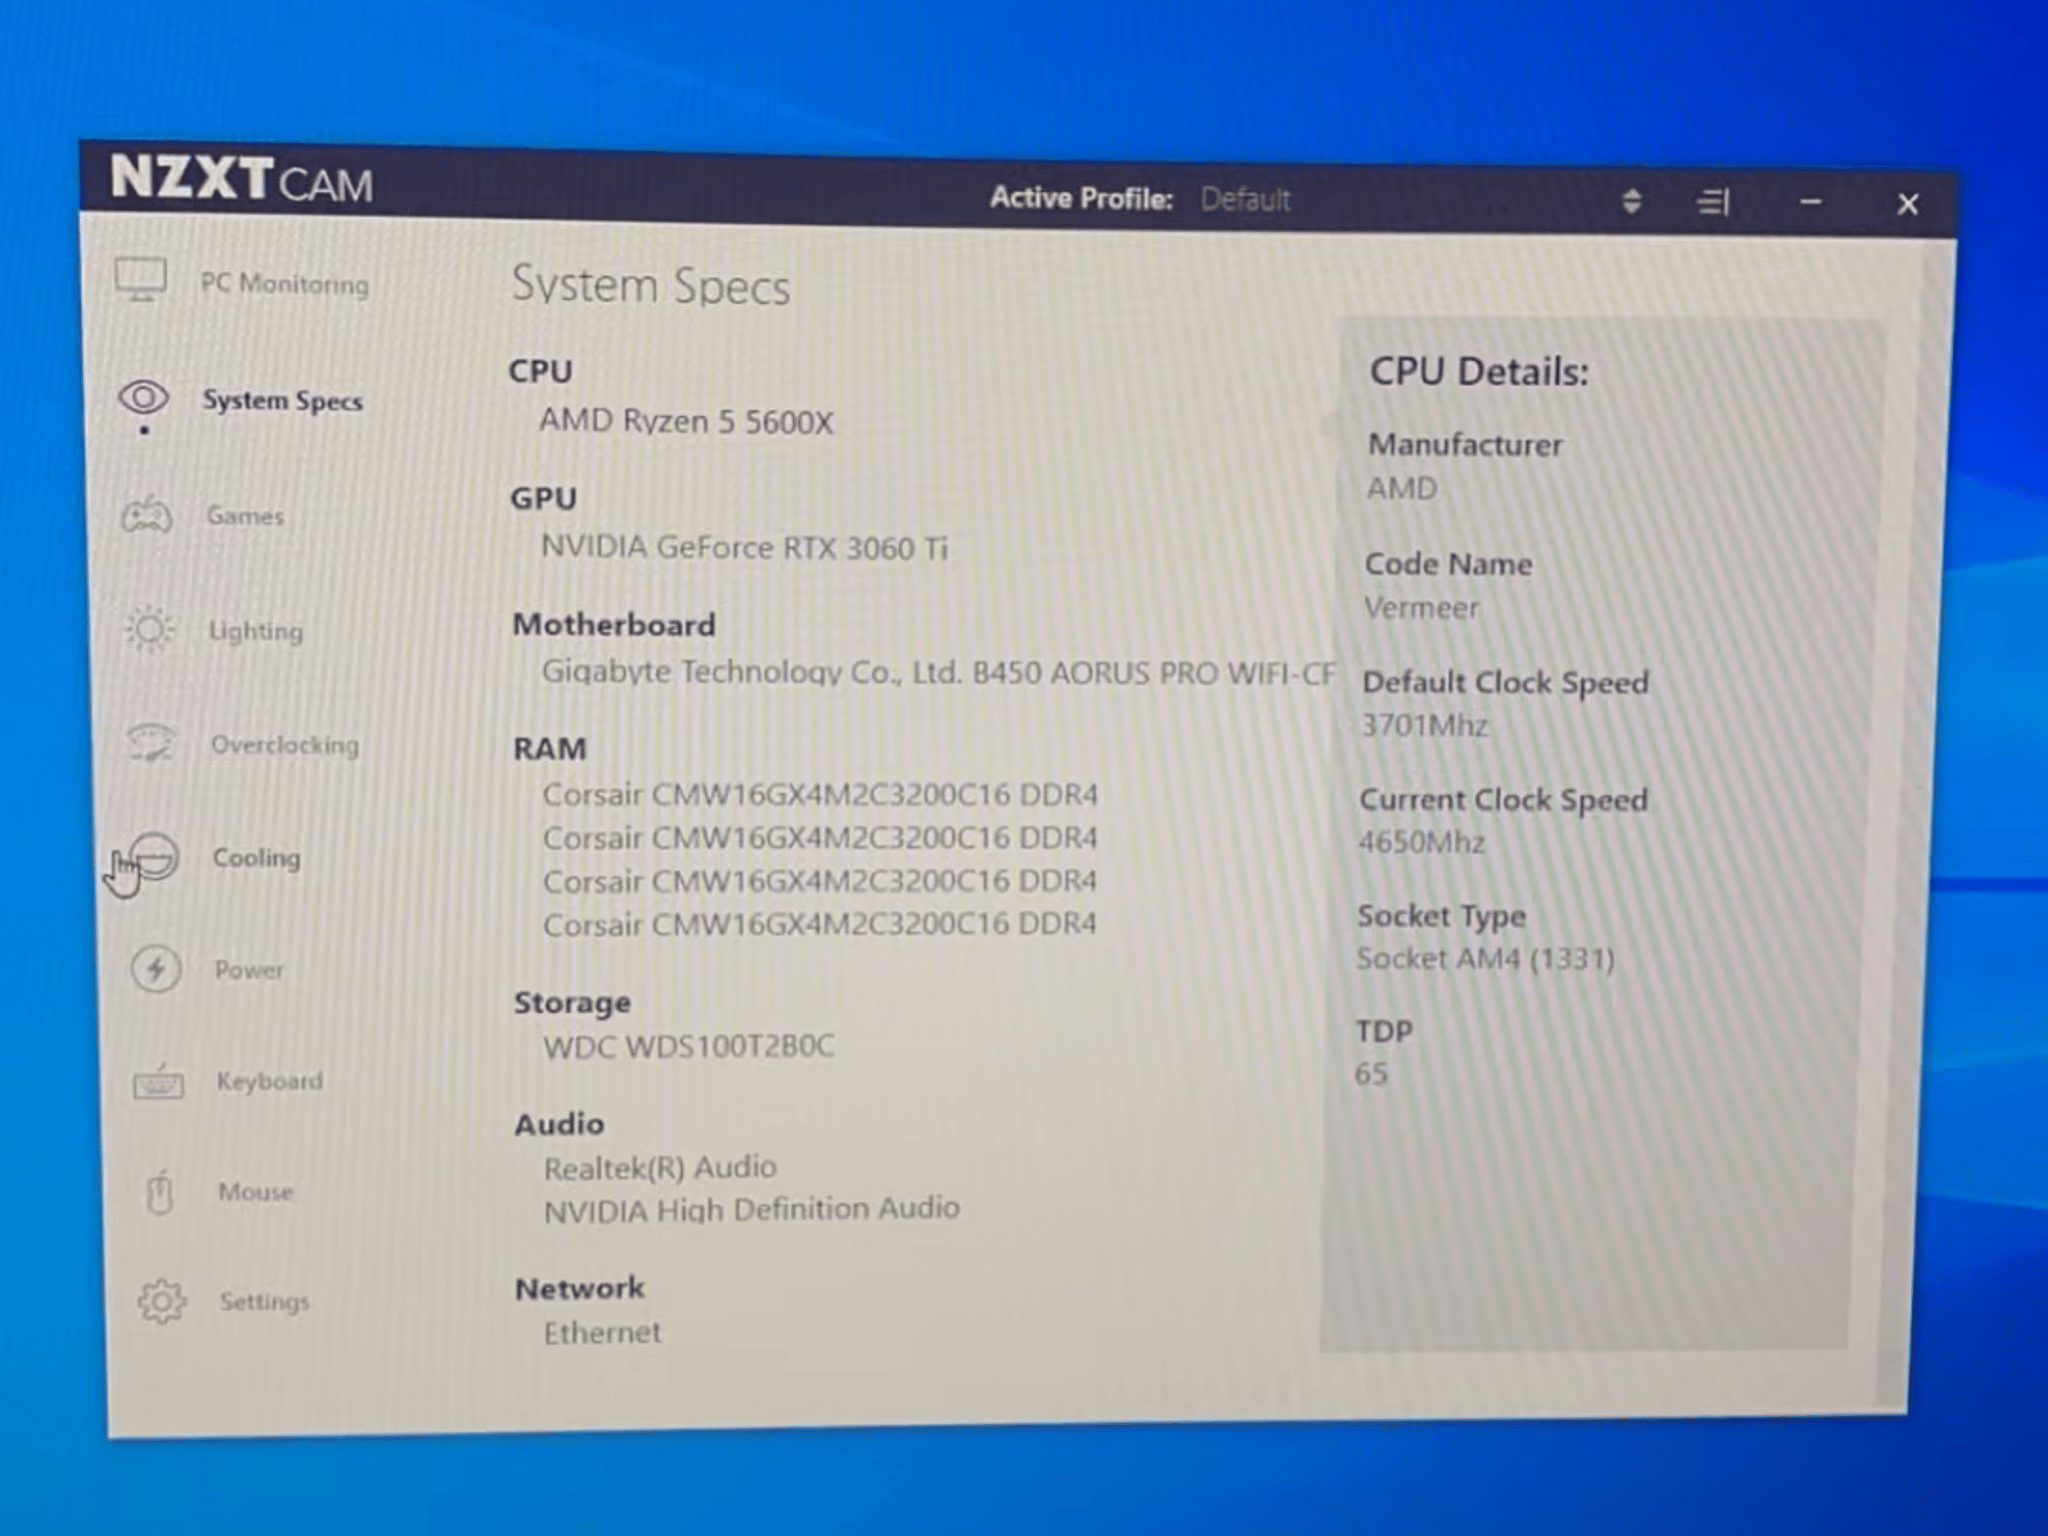Click the Default profile name field
This screenshot has height=1536, width=2048.
[1245, 200]
